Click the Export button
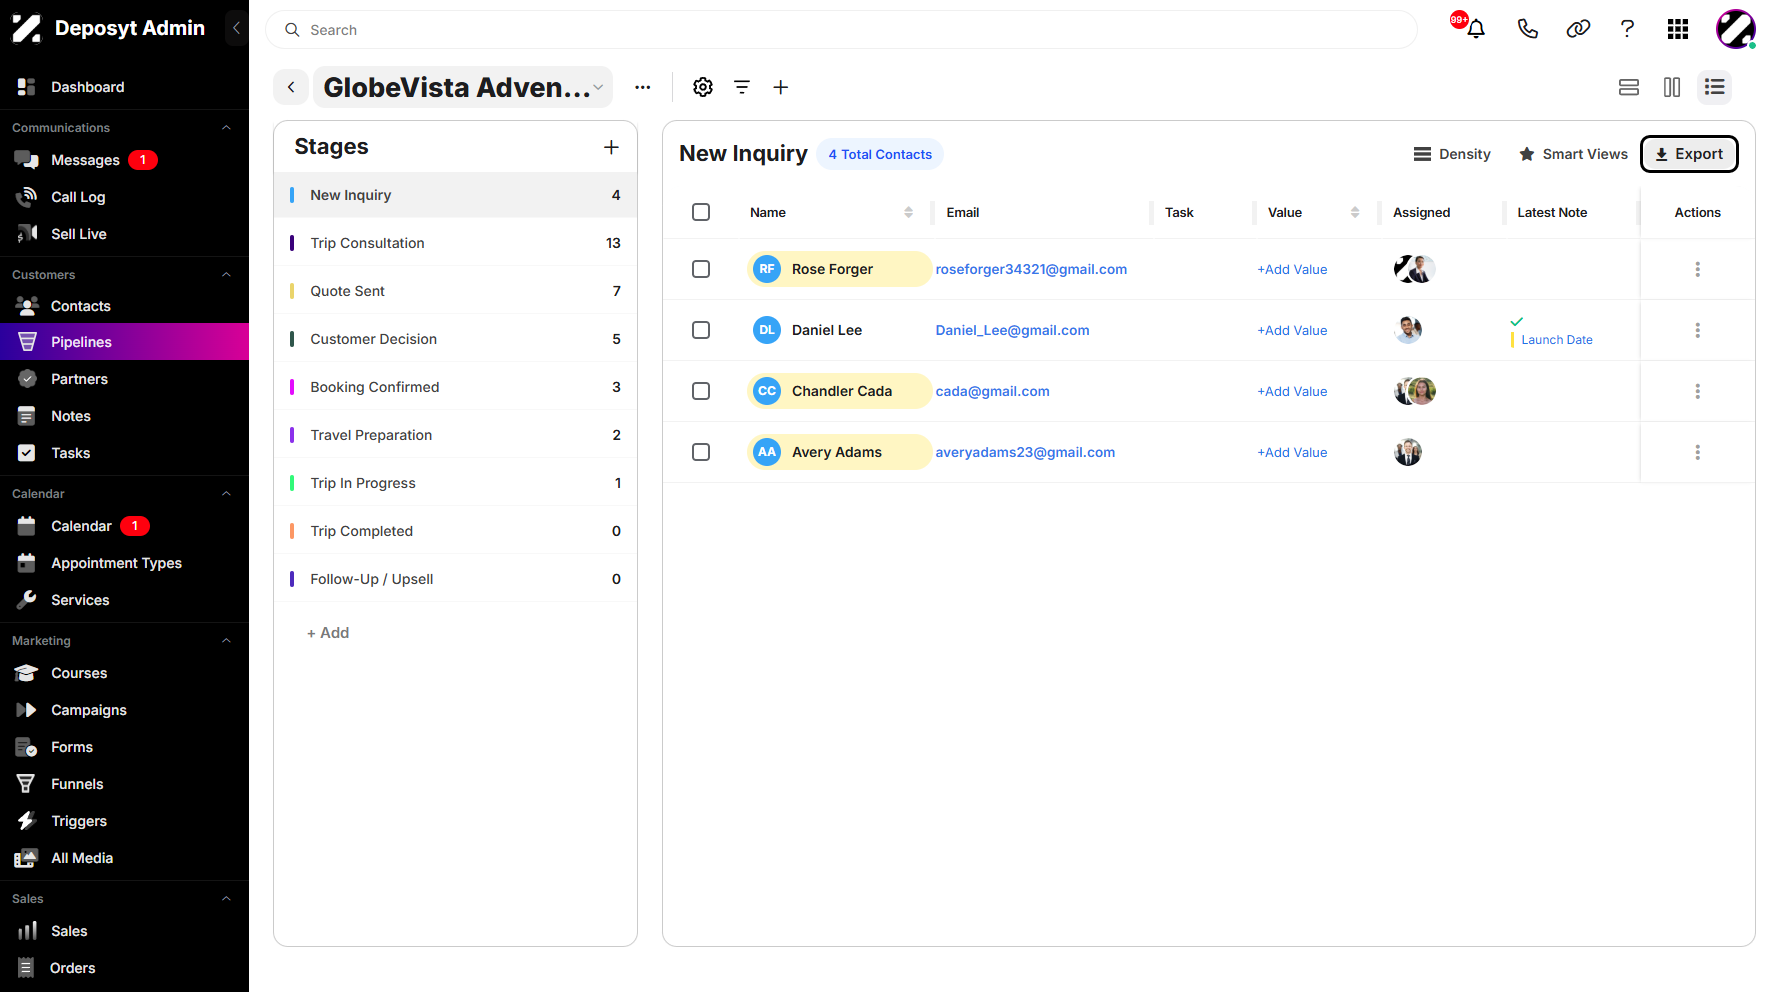1780x992 pixels. (x=1689, y=154)
